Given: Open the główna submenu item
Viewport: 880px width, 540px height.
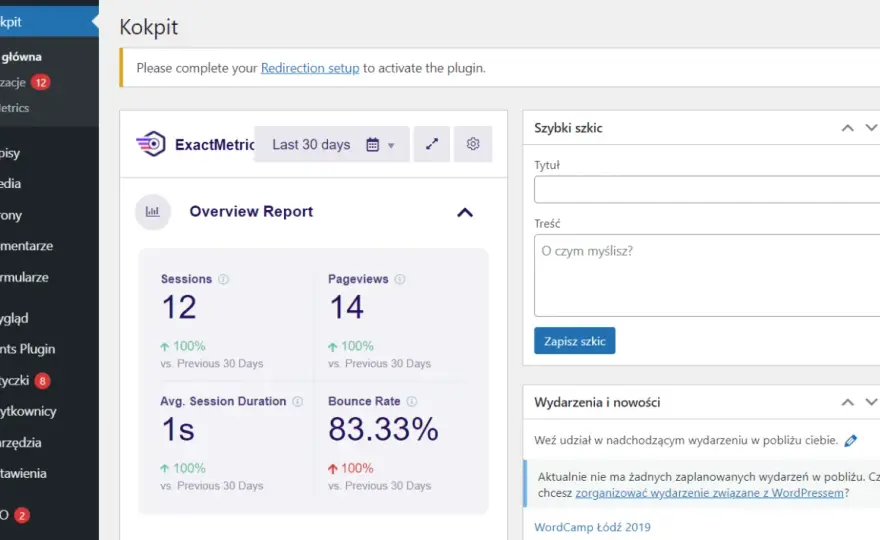Looking at the screenshot, I should click(21, 57).
